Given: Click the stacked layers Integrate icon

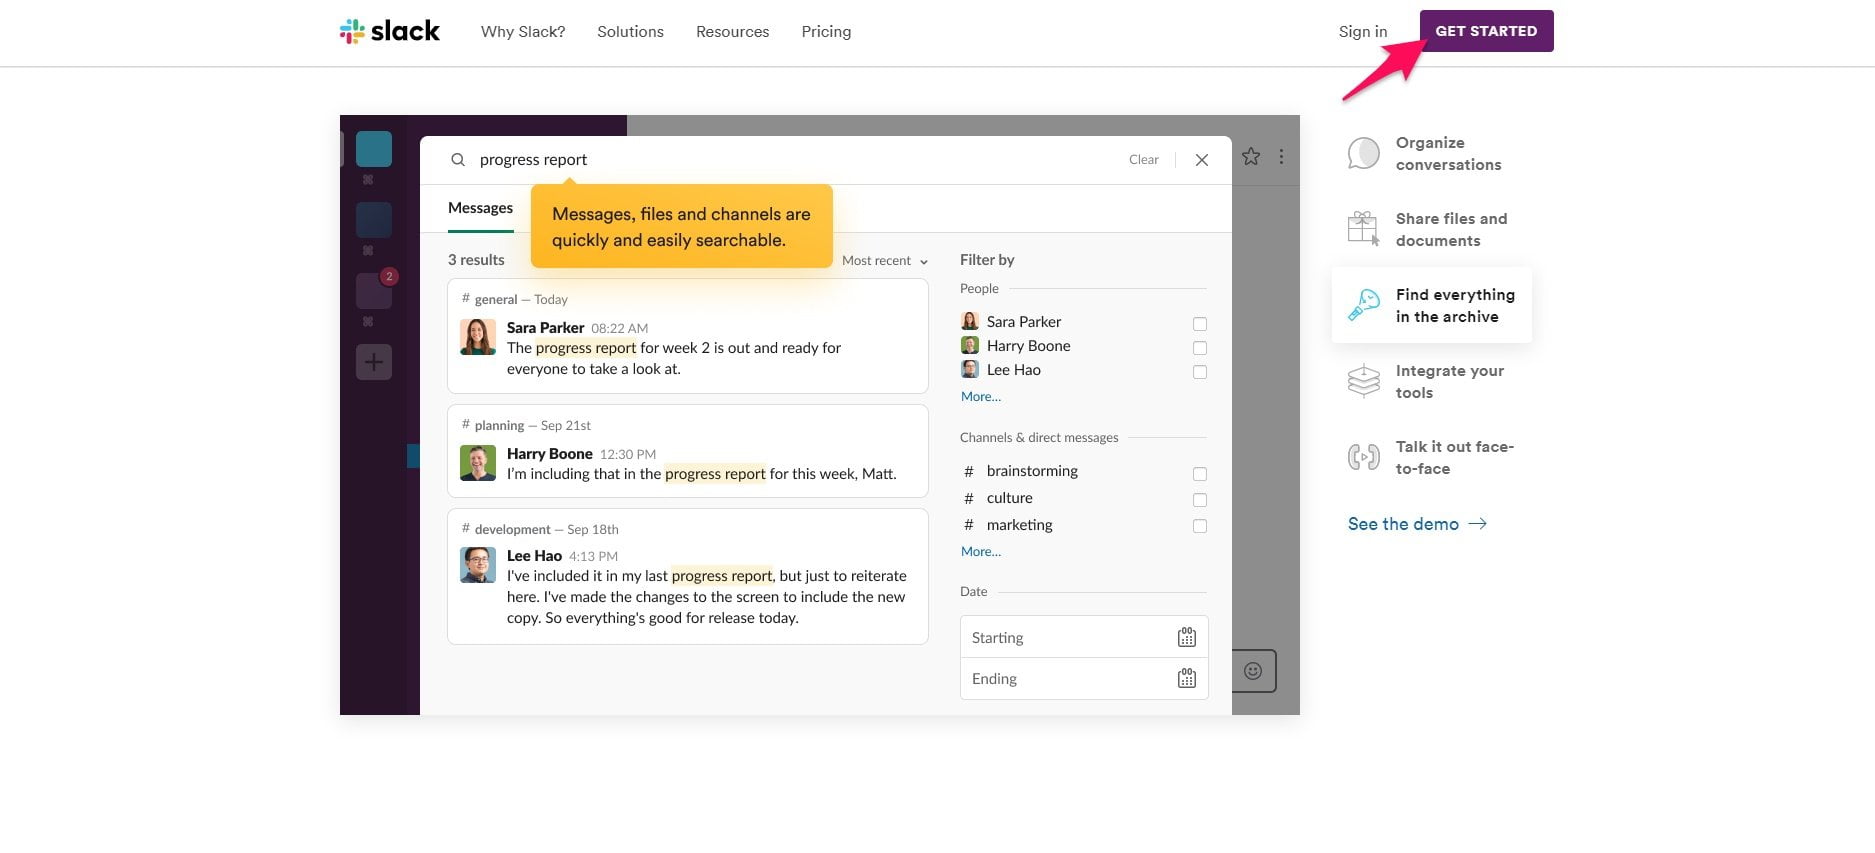Looking at the screenshot, I should [x=1364, y=381].
